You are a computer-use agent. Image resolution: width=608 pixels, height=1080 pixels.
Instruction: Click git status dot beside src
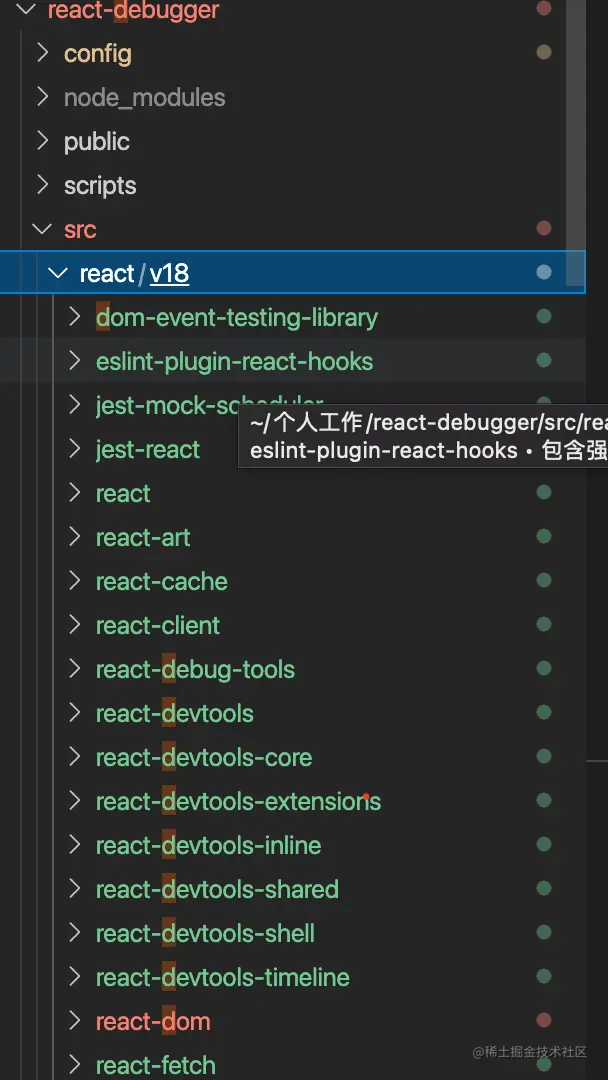[x=544, y=229]
